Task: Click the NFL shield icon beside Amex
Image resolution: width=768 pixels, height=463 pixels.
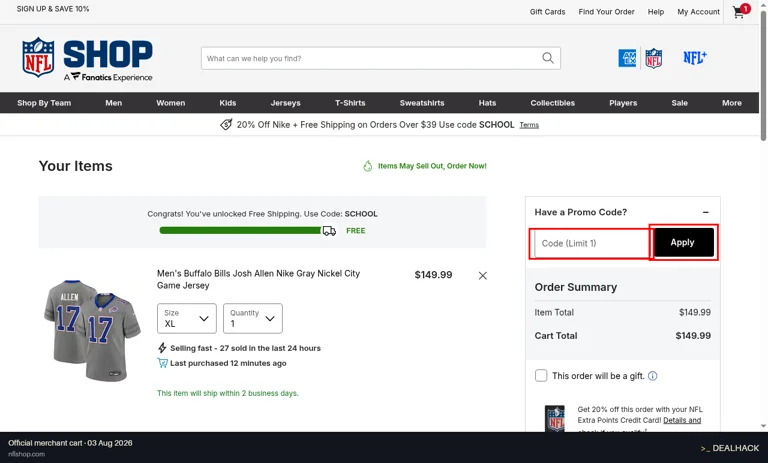Action: (653, 58)
